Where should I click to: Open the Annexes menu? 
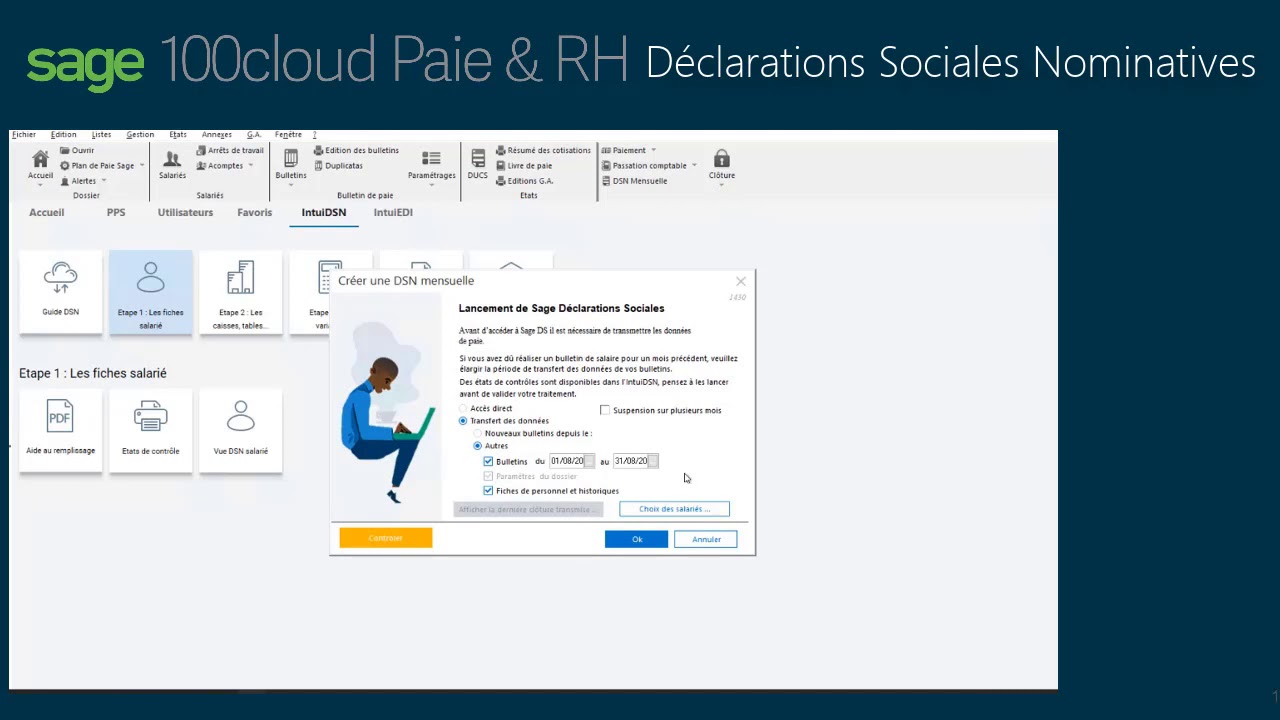click(217, 134)
